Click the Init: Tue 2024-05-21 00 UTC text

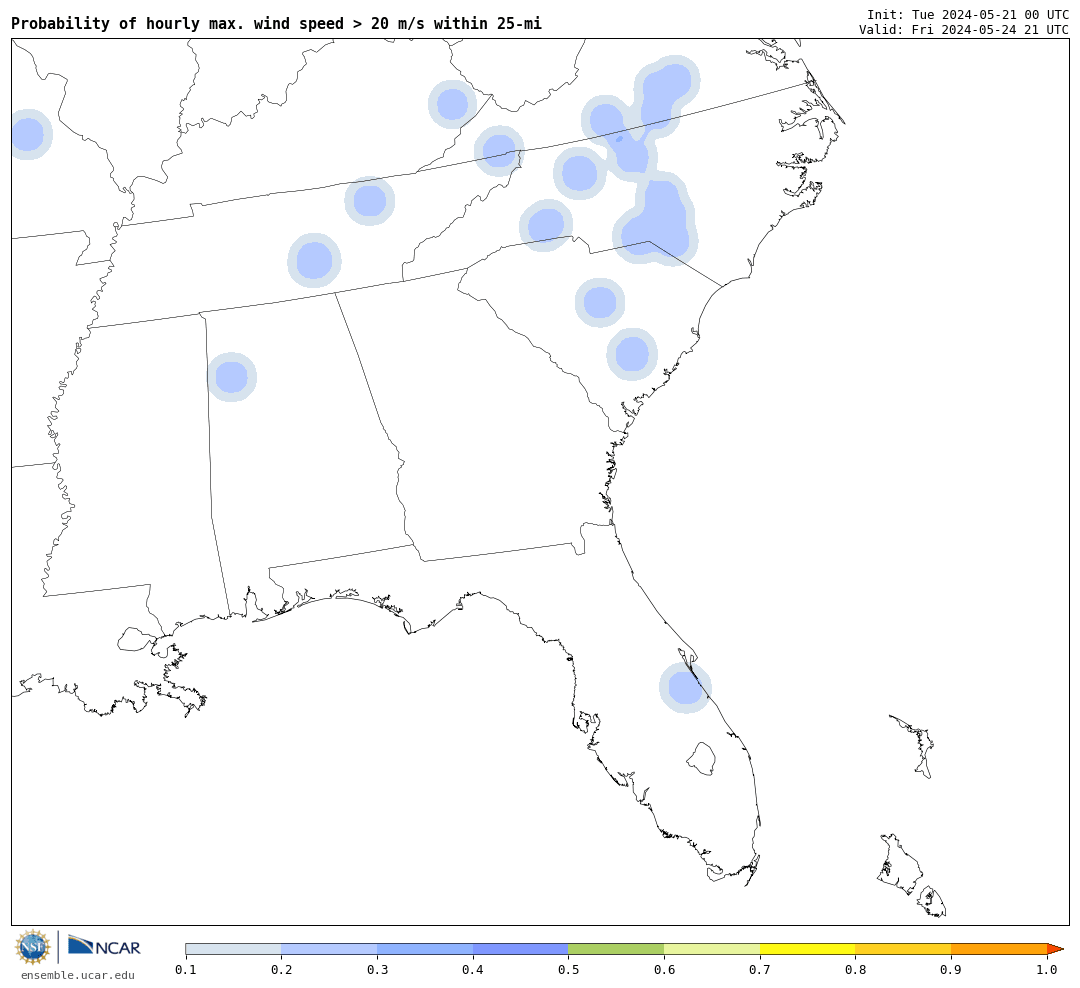968,14
